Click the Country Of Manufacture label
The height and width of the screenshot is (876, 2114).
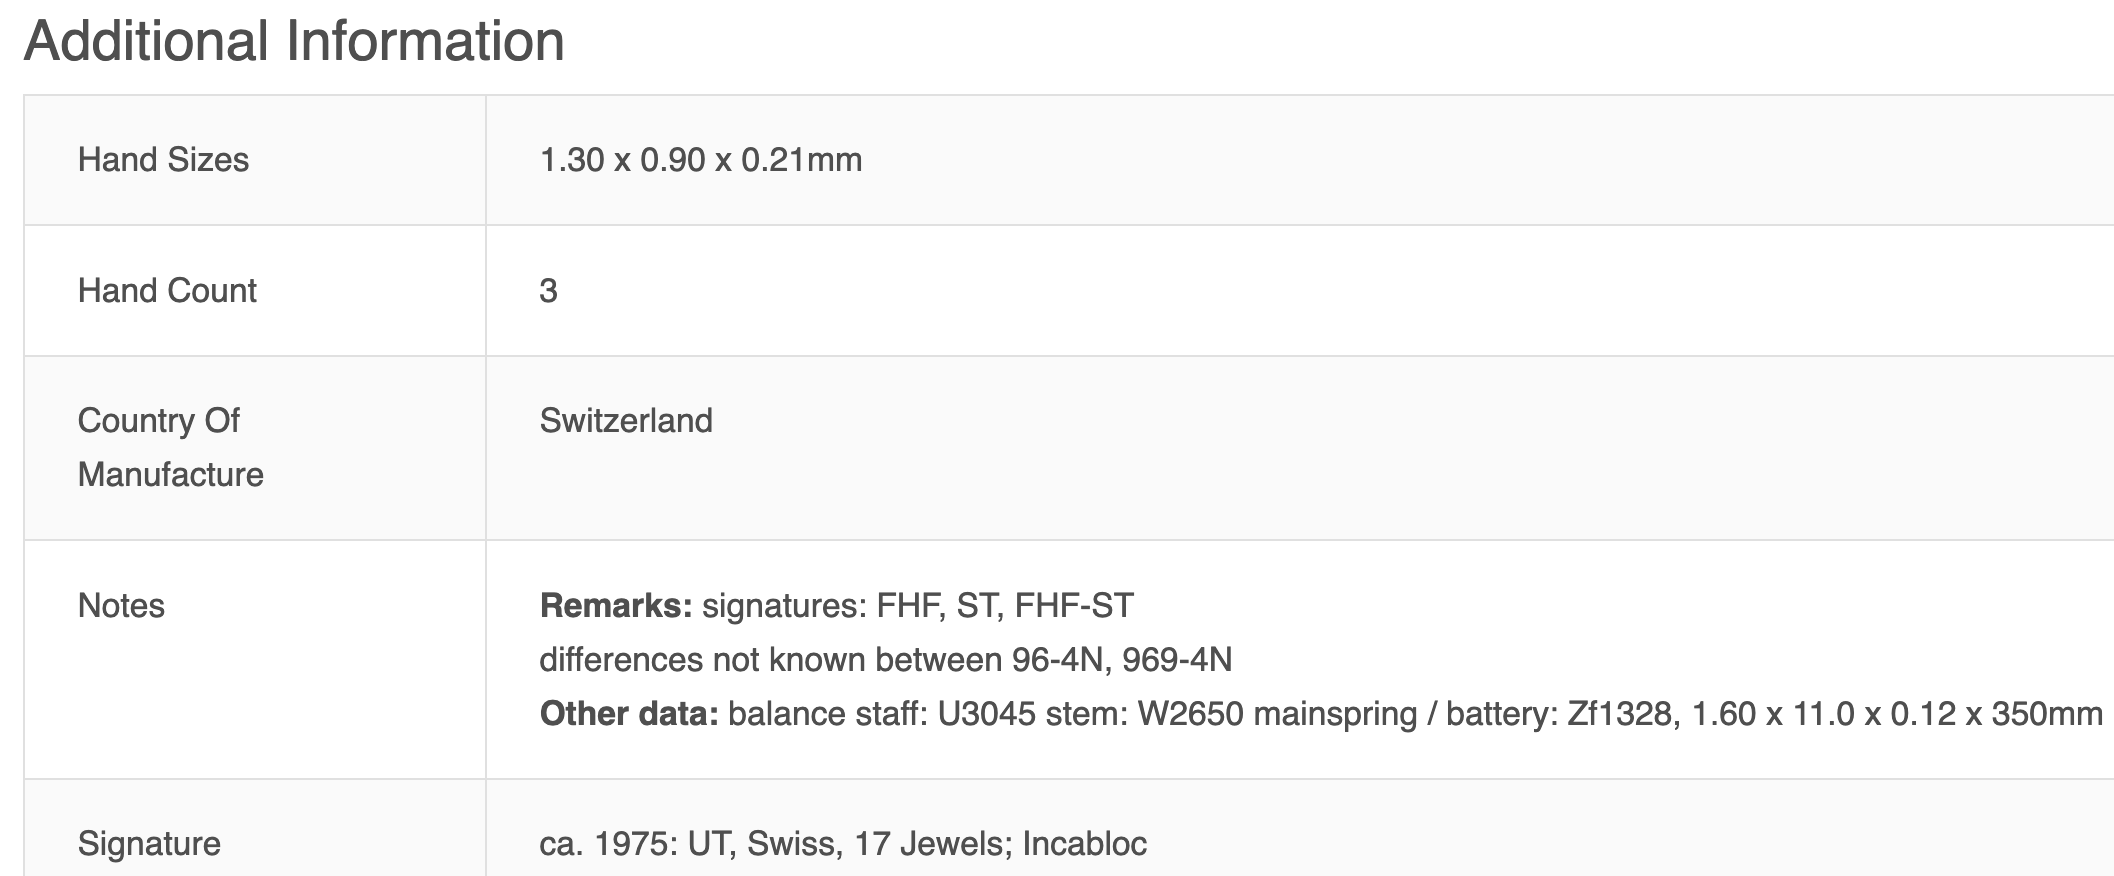[170, 447]
